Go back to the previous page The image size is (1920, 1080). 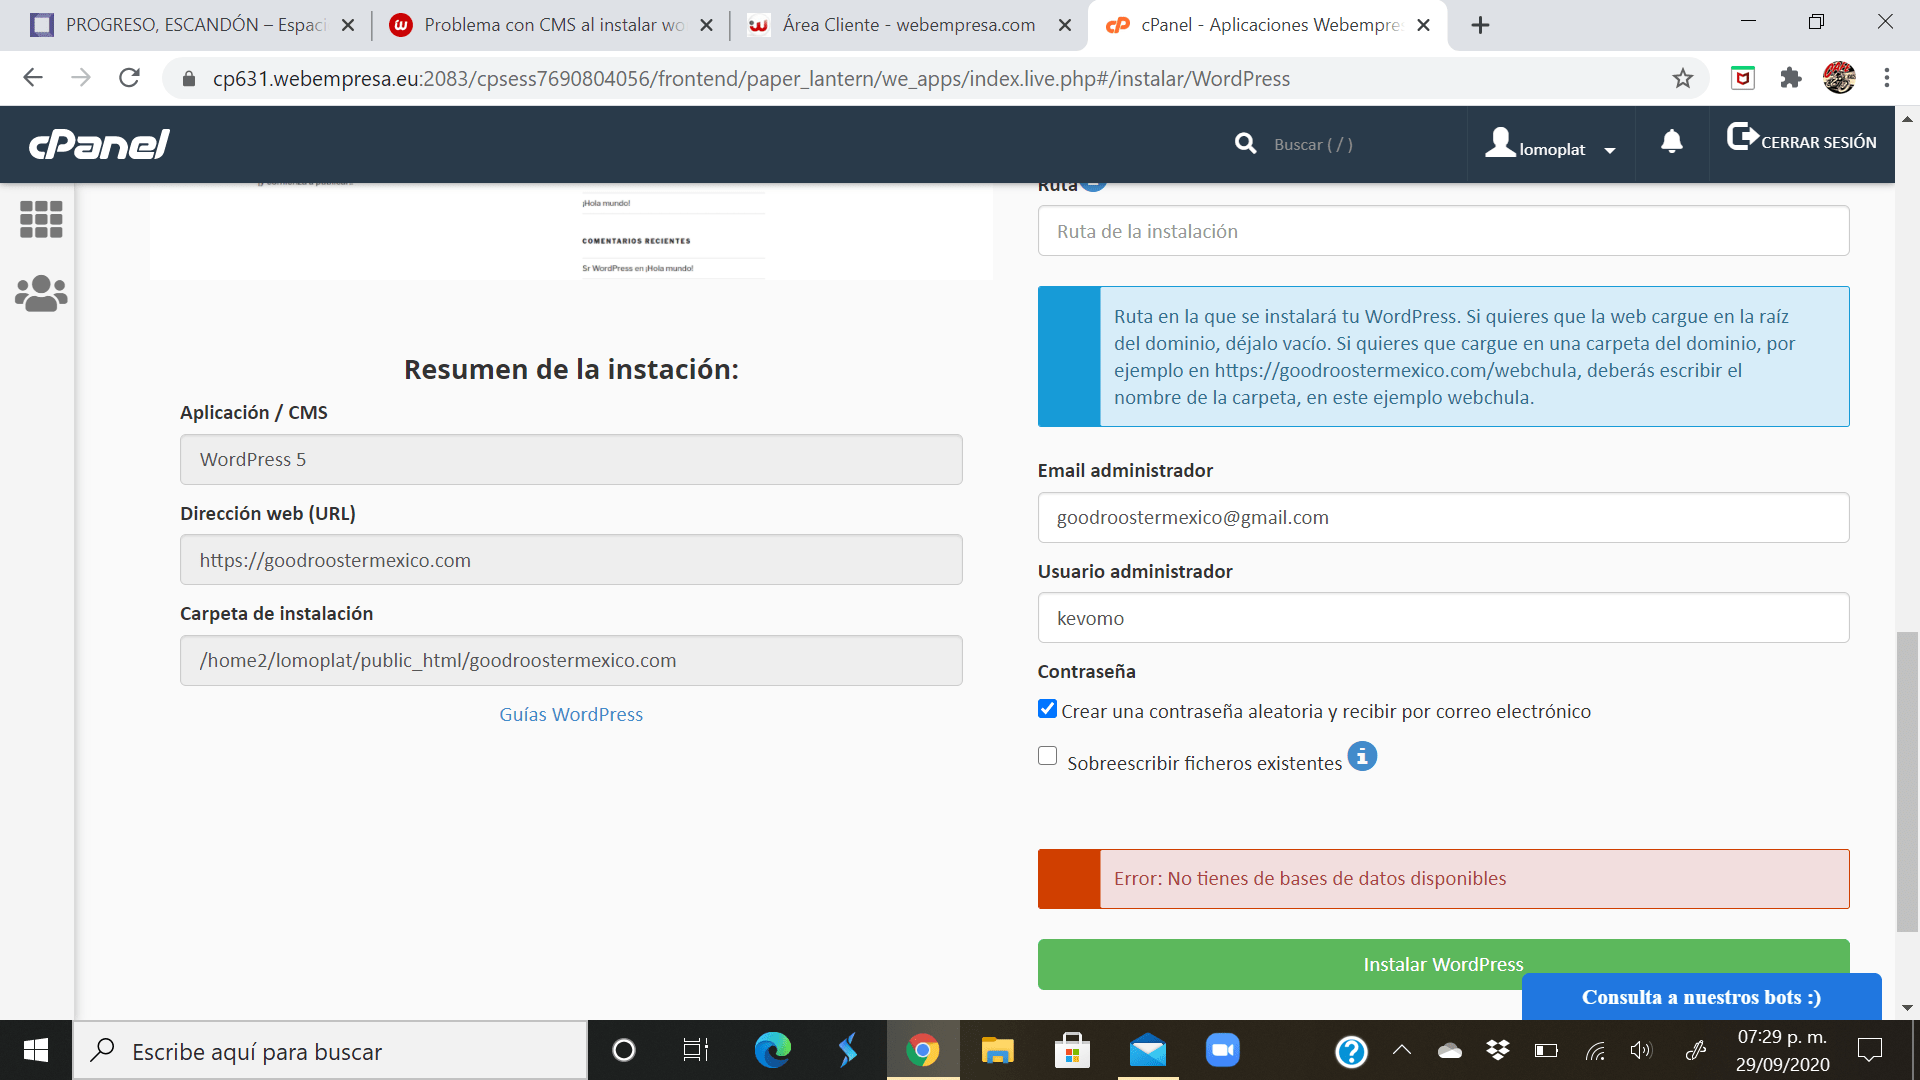coord(33,78)
